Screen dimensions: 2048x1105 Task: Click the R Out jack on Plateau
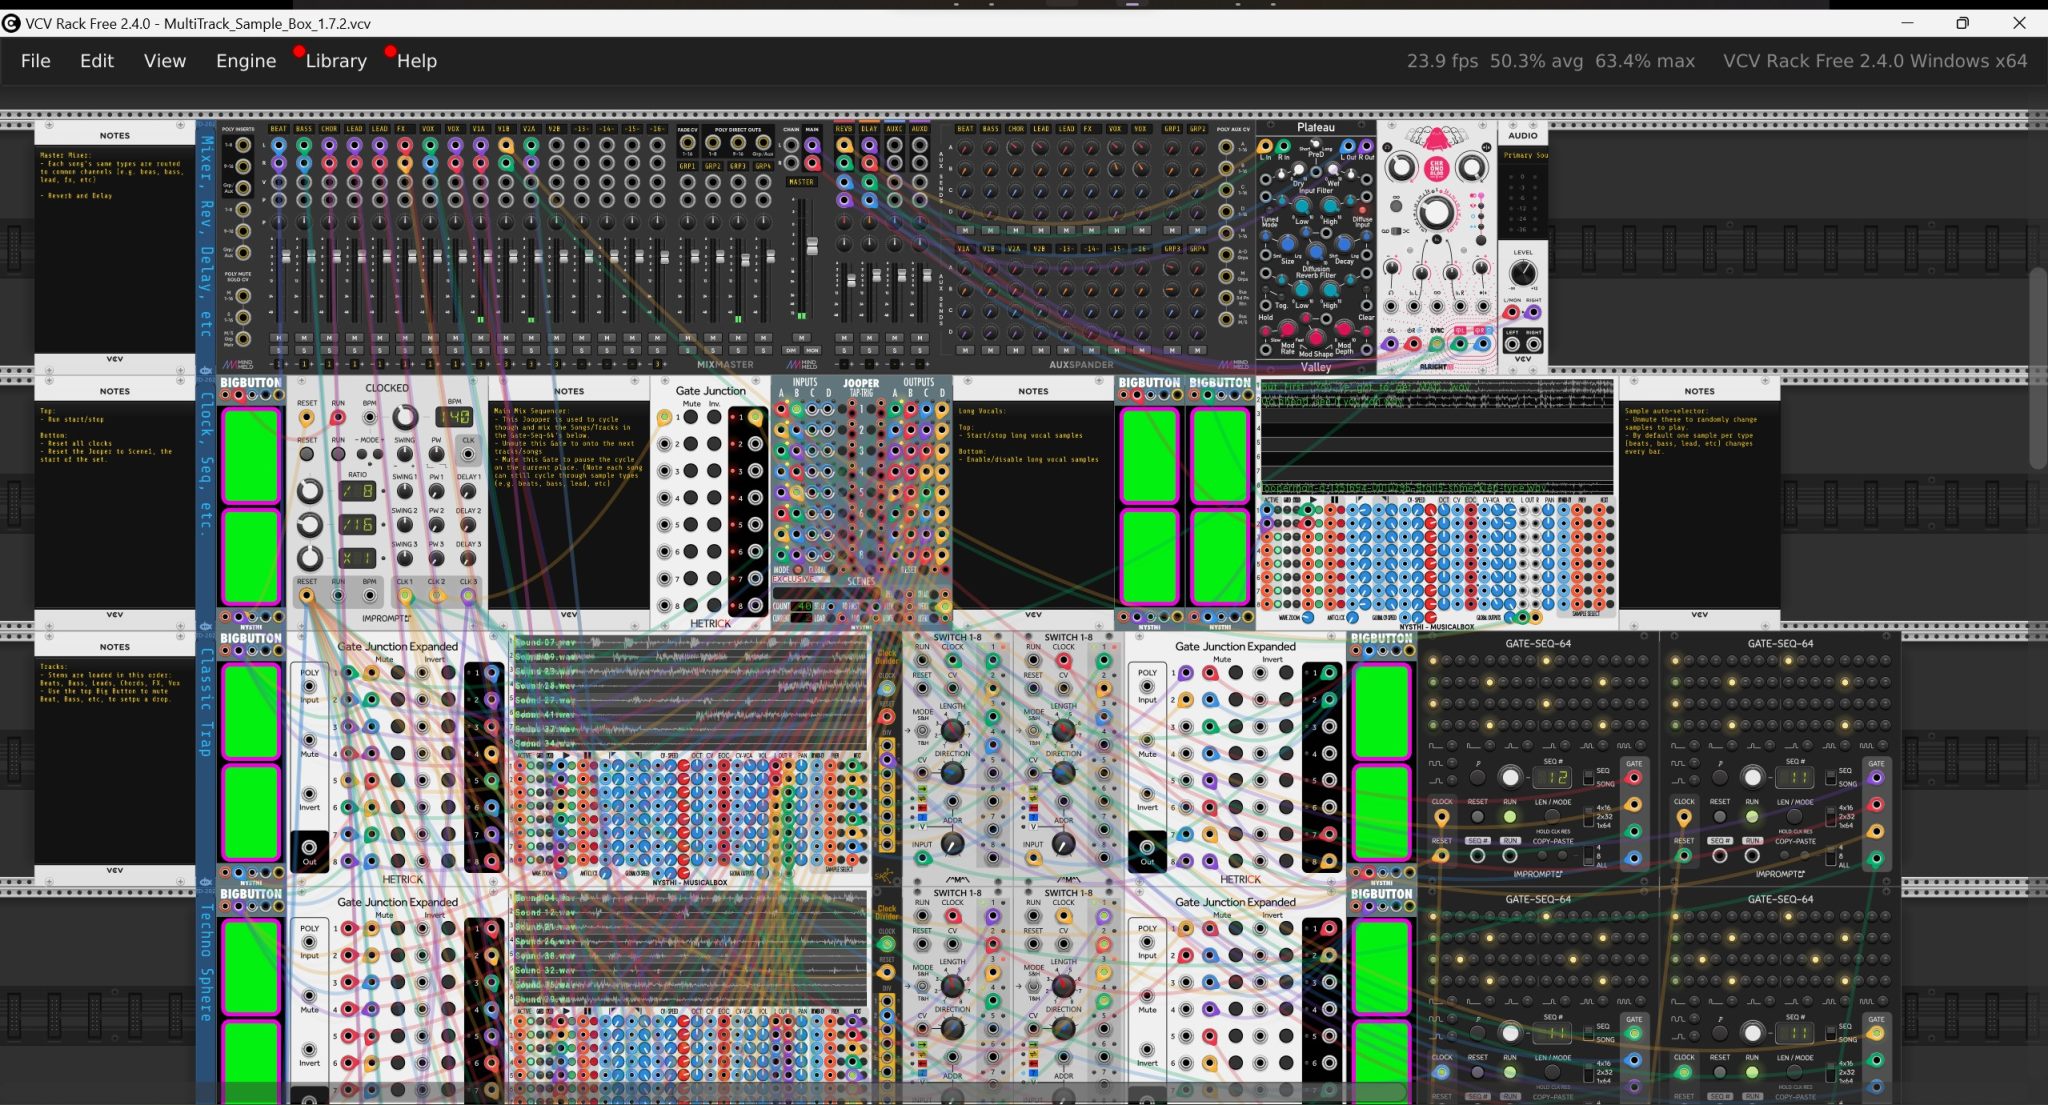coord(1366,146)
